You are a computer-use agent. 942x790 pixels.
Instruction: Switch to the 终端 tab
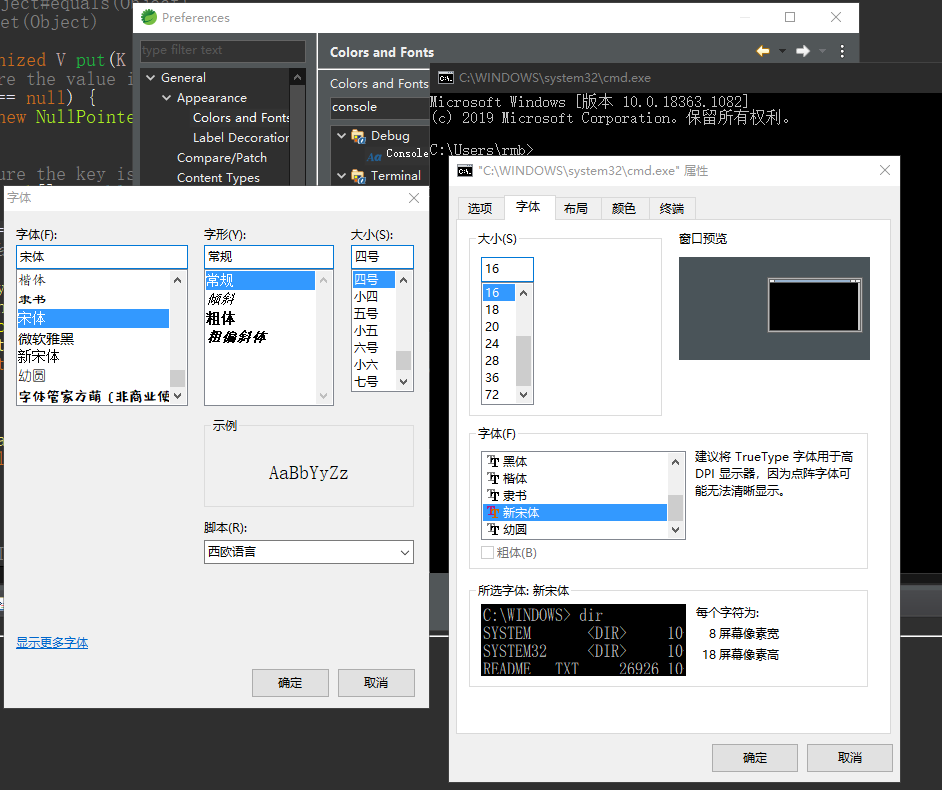click(x=672, y=208)
